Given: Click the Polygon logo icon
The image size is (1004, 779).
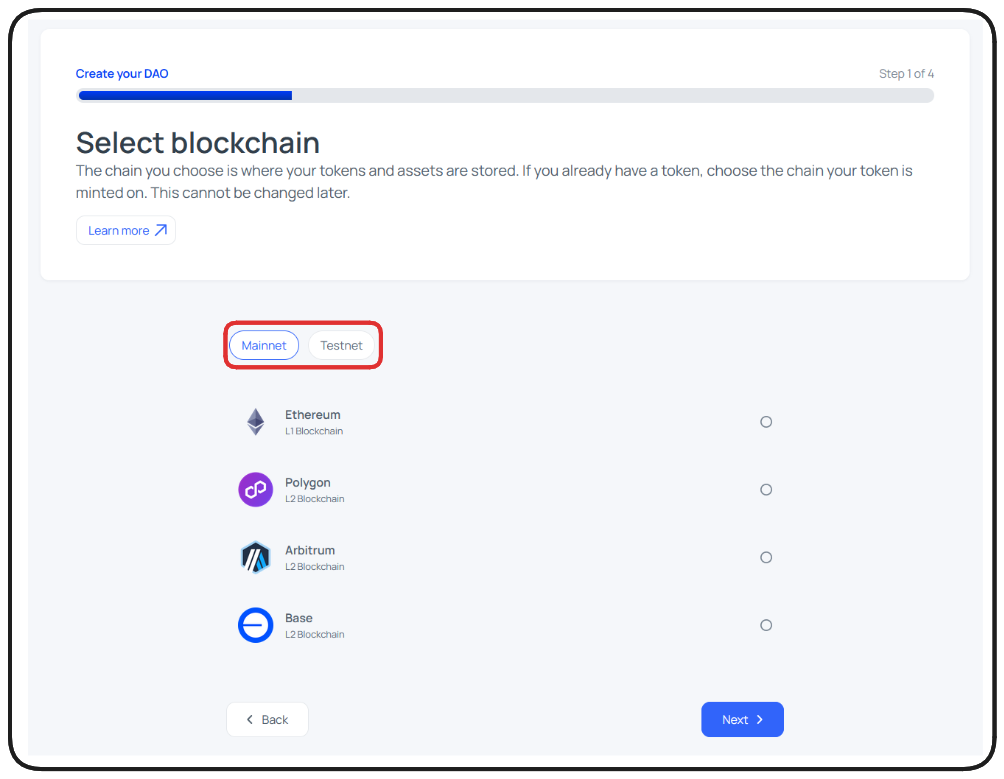Looking at the screenshot, I should click(256, 490).
